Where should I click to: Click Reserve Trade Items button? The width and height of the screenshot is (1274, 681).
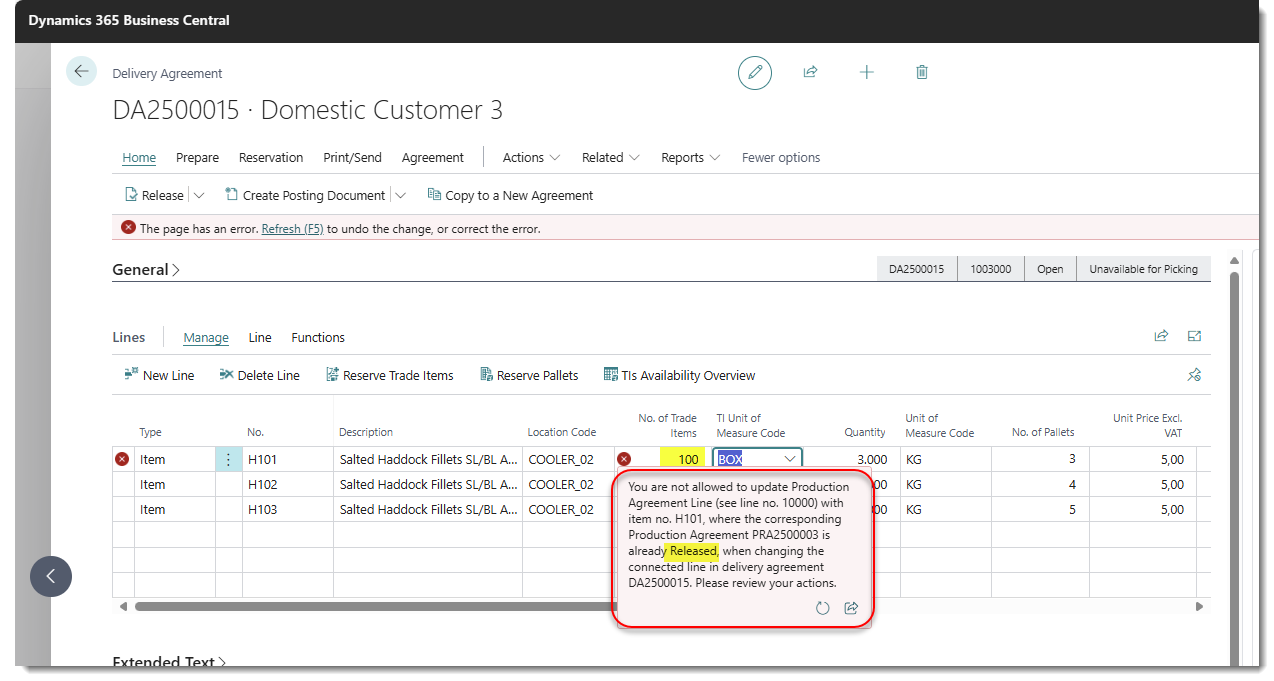point(389,376)
